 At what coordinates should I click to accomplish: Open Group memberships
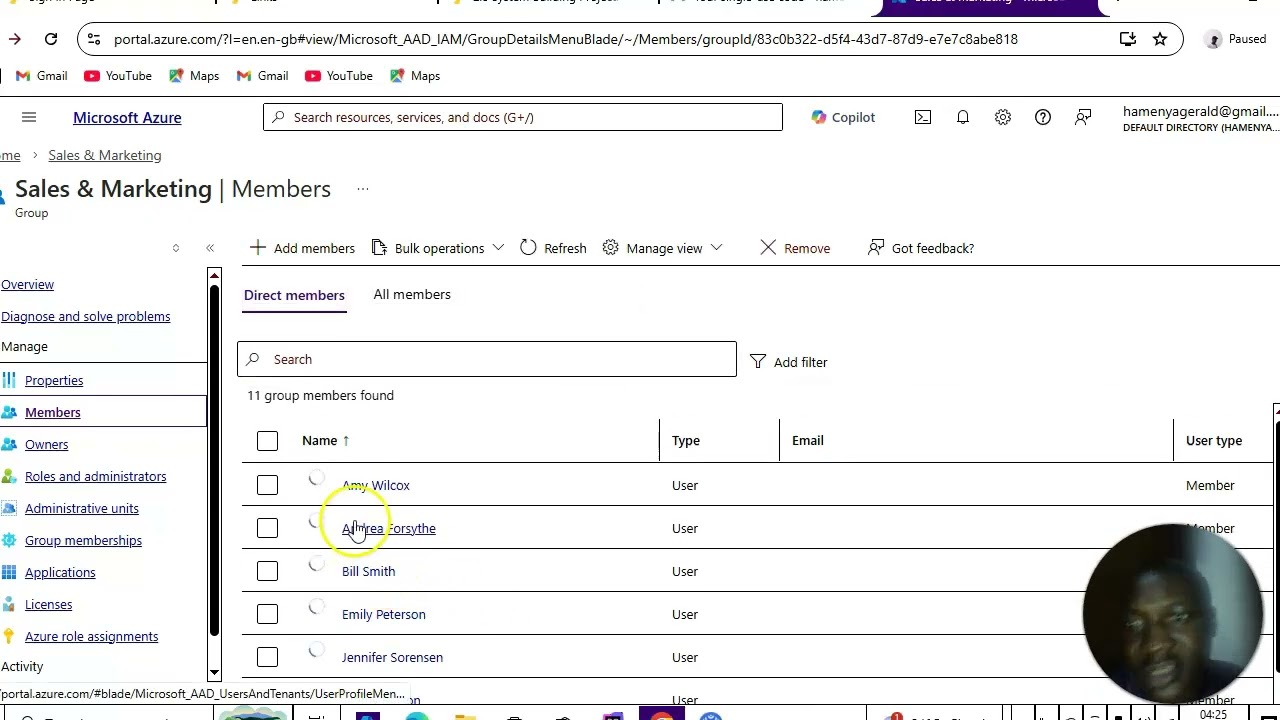click(83, 541)
